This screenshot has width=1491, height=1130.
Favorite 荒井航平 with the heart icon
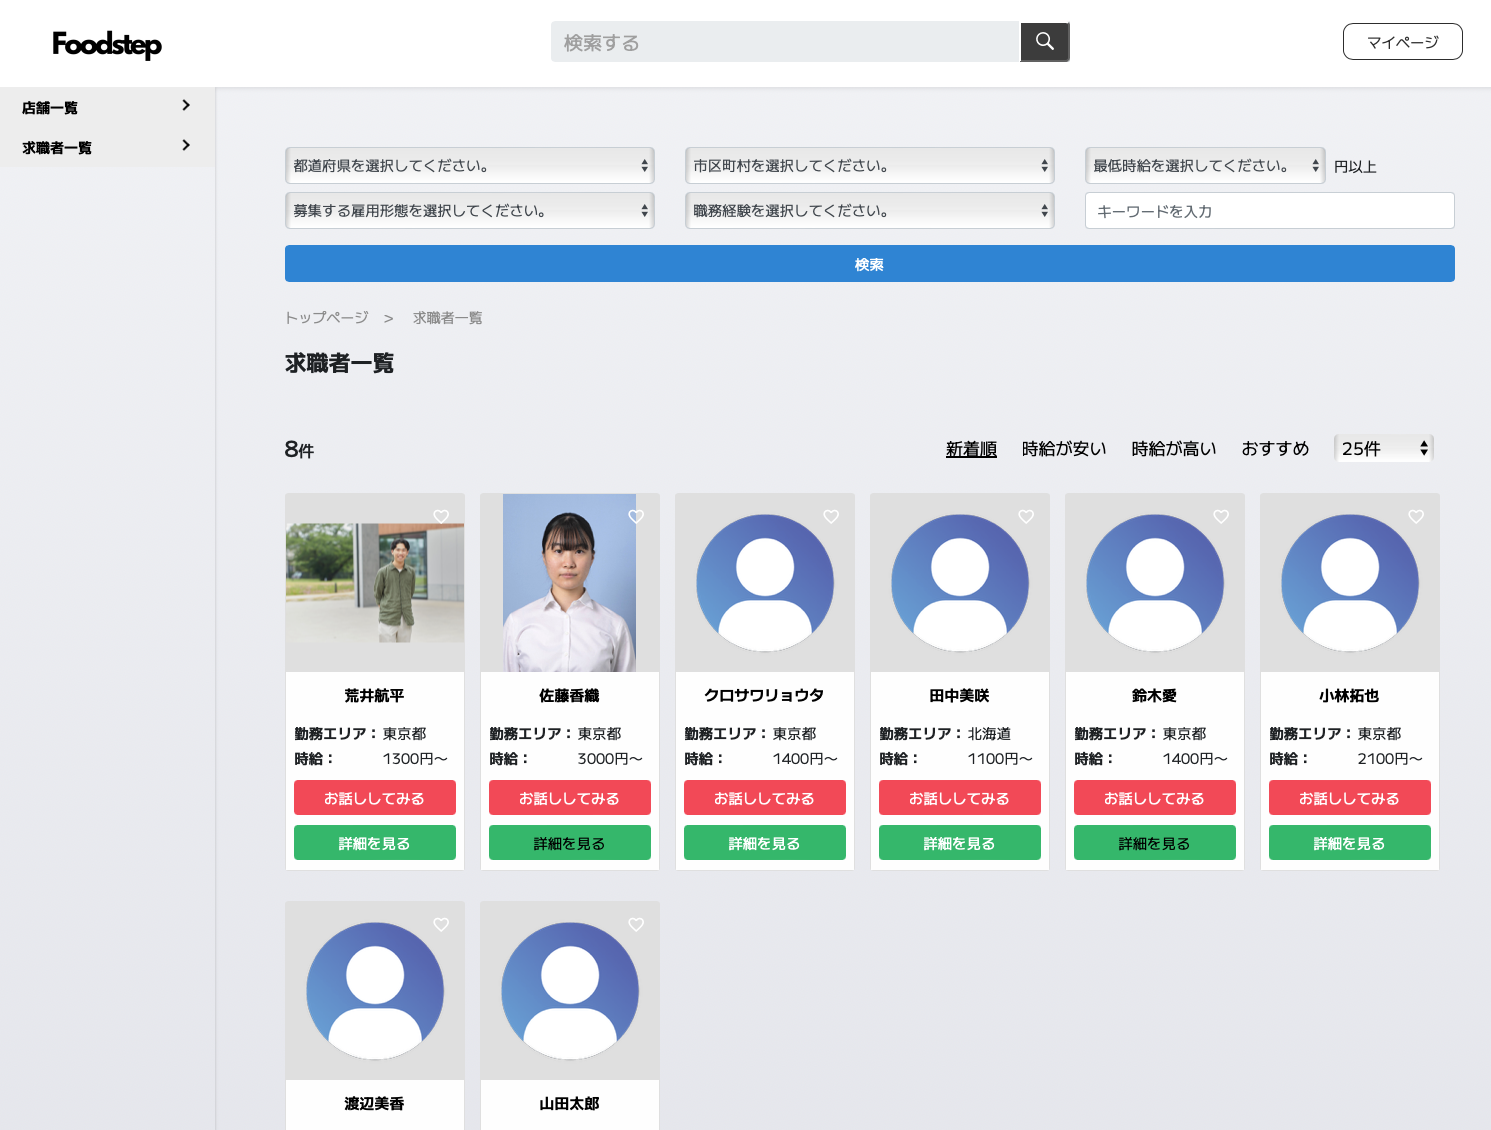point(441,516)
